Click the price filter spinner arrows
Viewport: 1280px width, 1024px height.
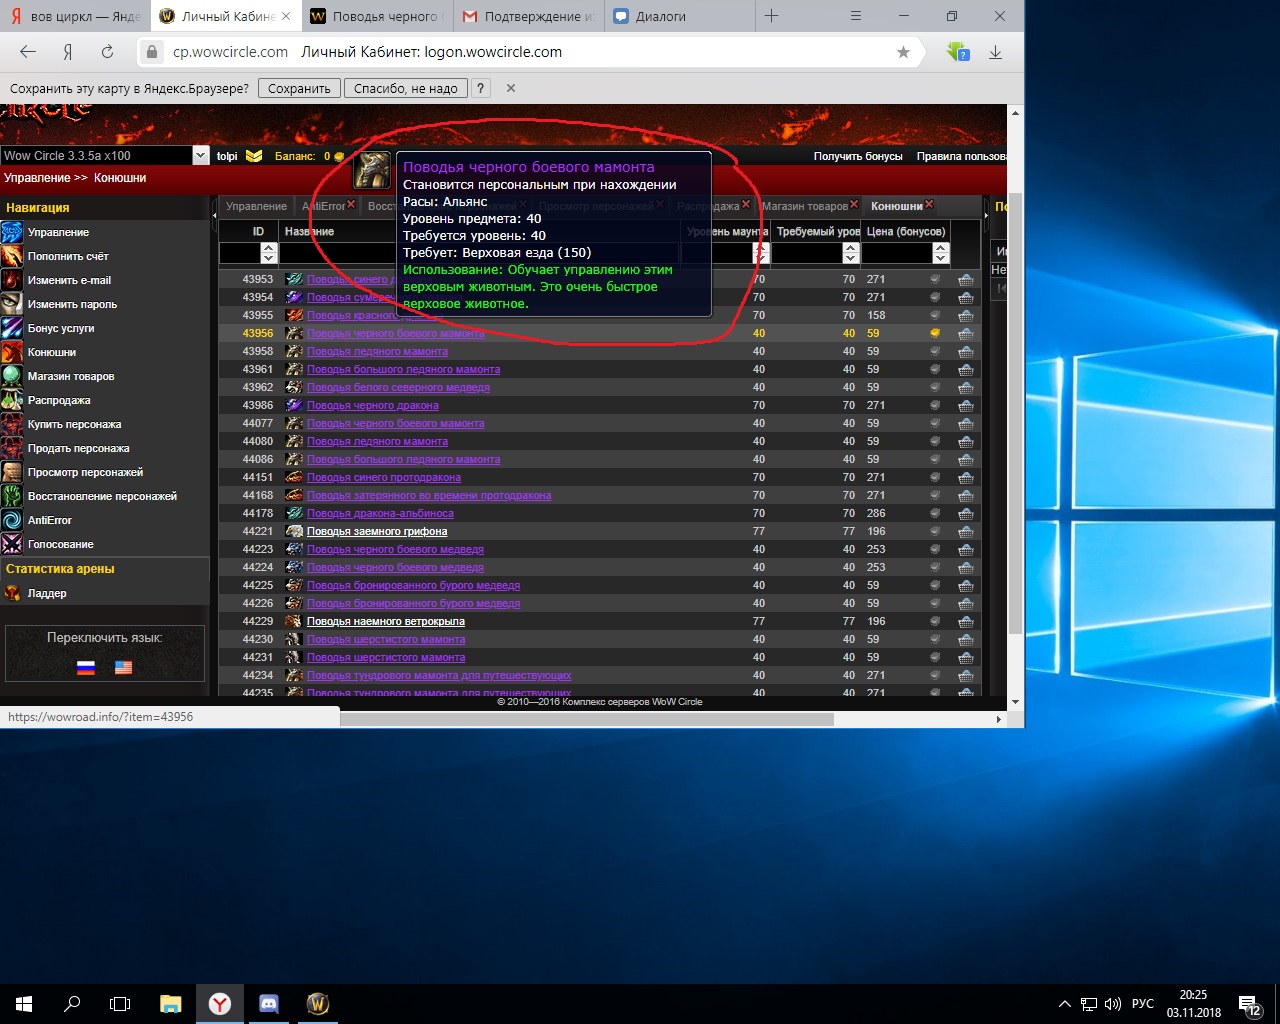tap(939, 253)
